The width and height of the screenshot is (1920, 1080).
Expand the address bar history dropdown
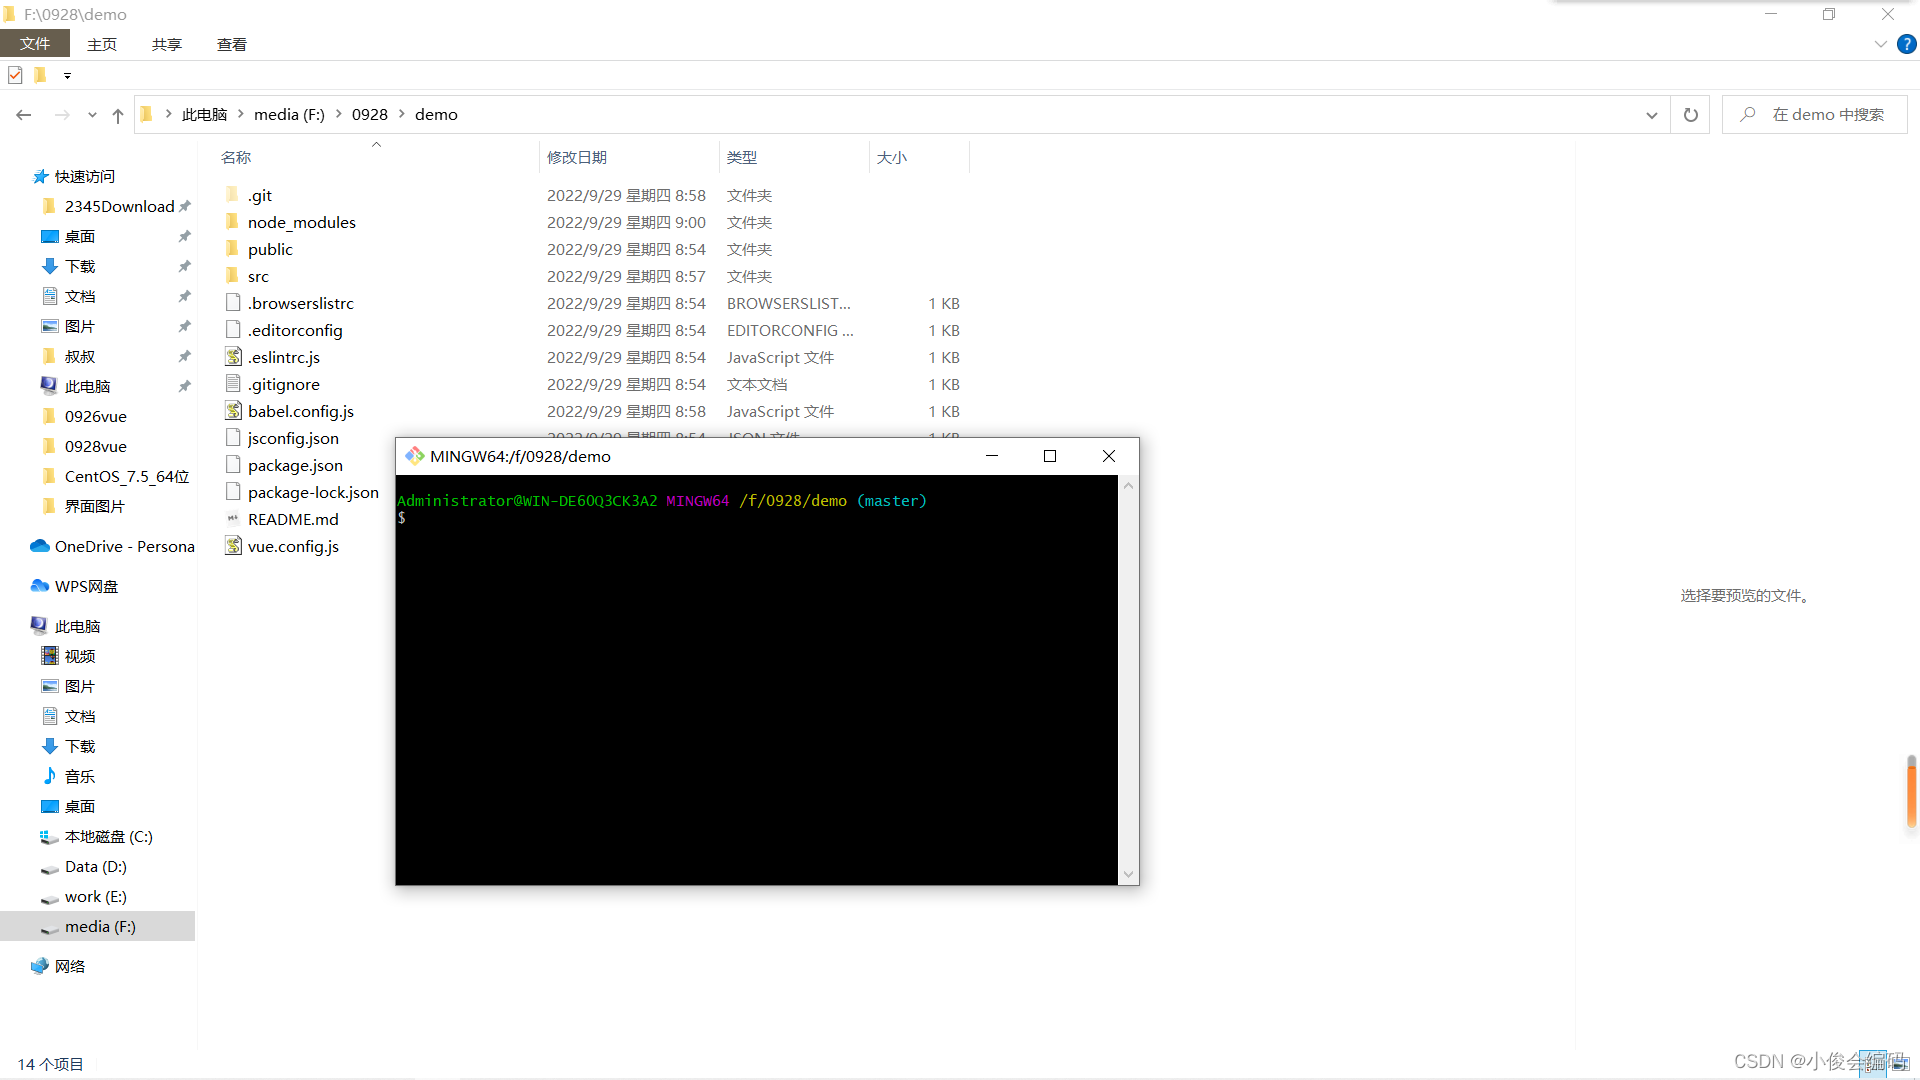point(1652,115)
